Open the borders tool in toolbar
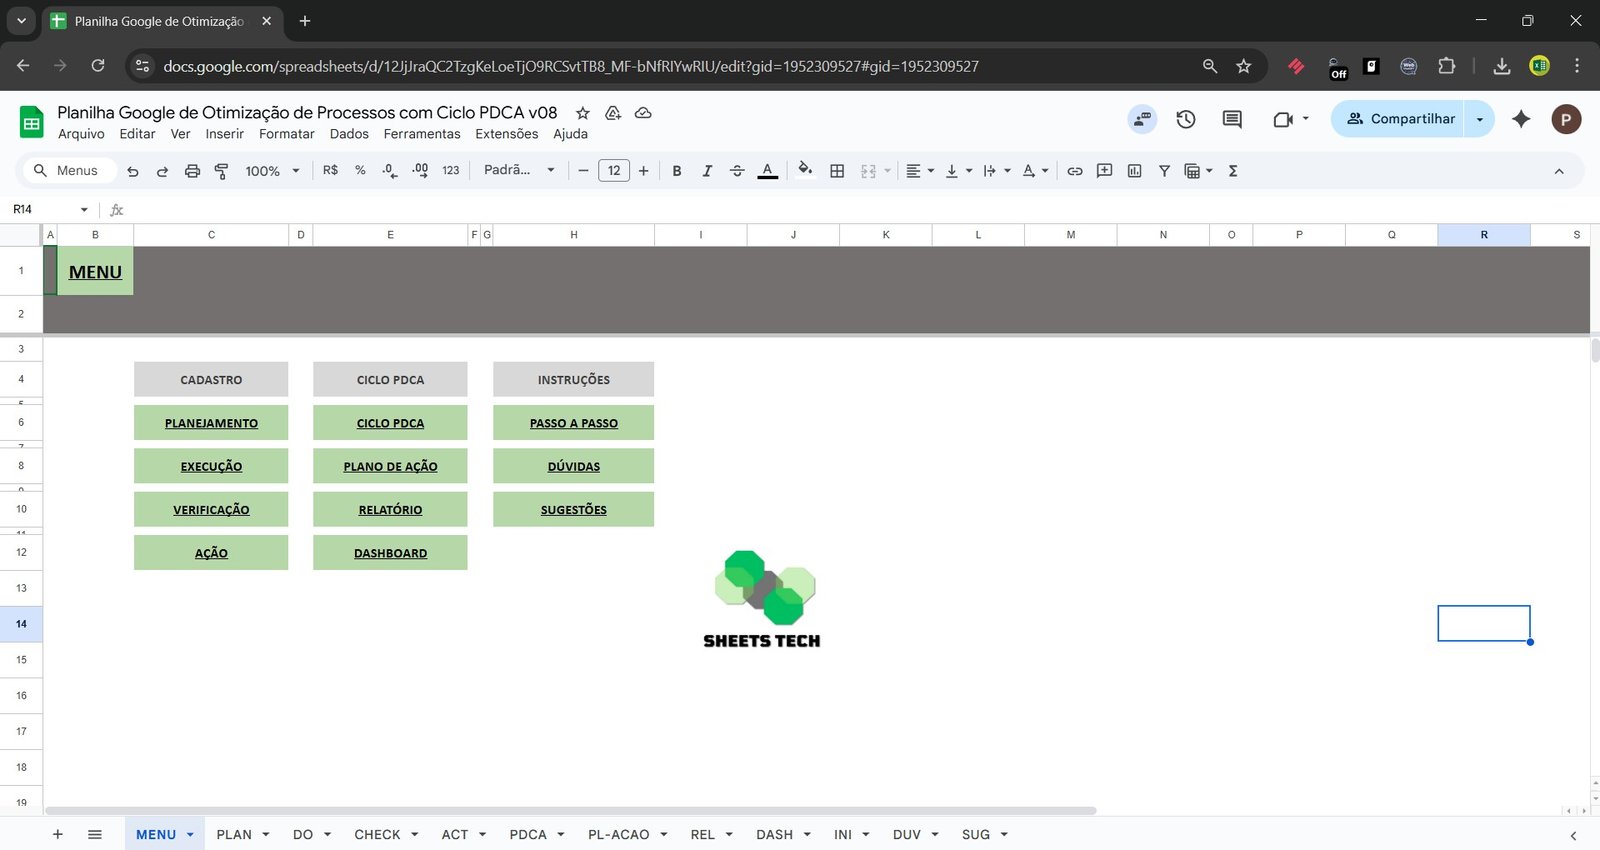The width and height of the screenshot is (1600, 850). point(837,171)
